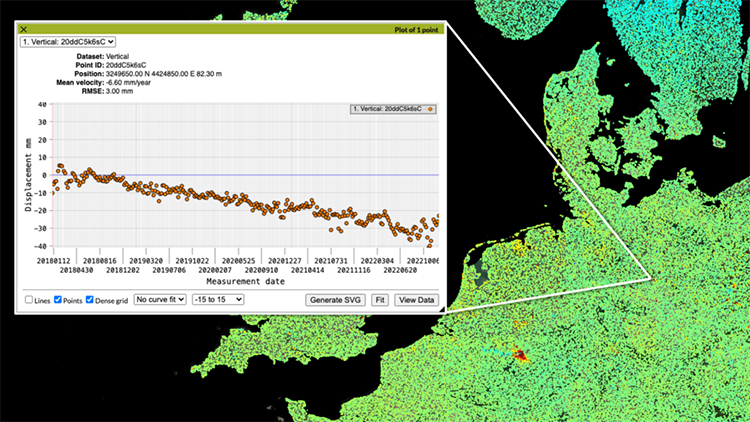Click the Measurement date axis title
The width and height of the screenshot is (750, 422).
pyautogui.click(x=245, y=281)
